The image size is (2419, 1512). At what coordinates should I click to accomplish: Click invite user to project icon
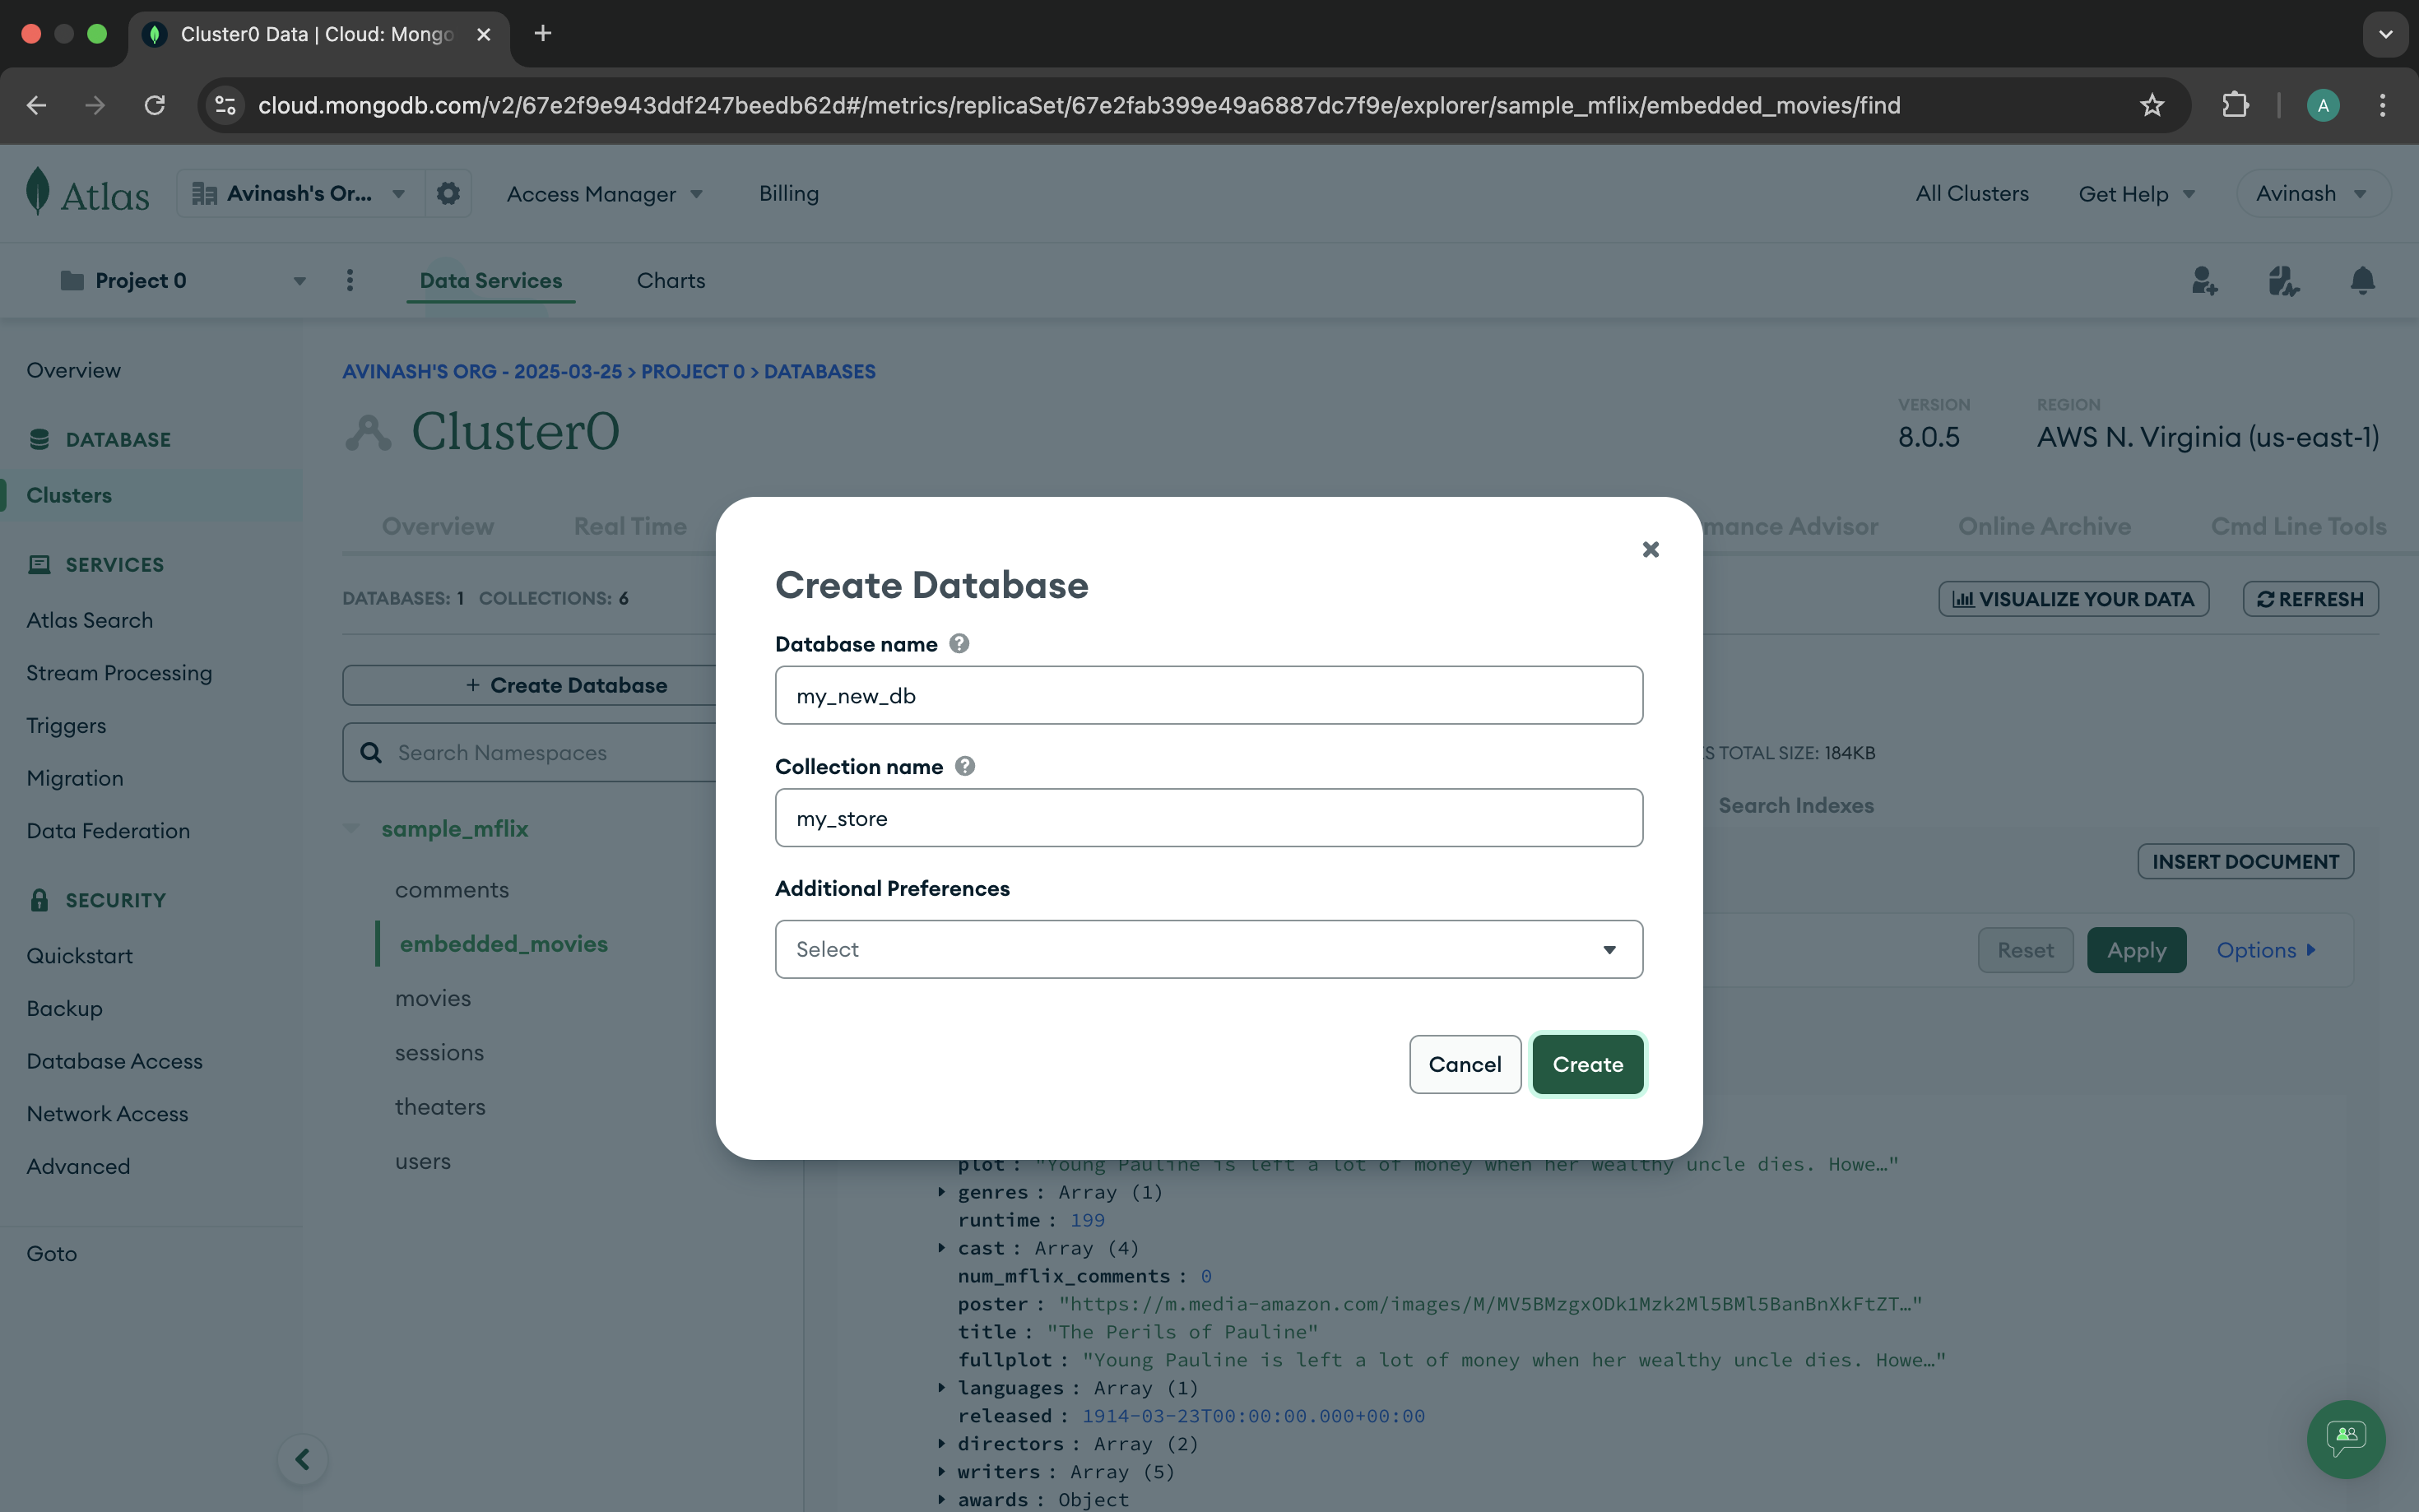coord(2204,281)
